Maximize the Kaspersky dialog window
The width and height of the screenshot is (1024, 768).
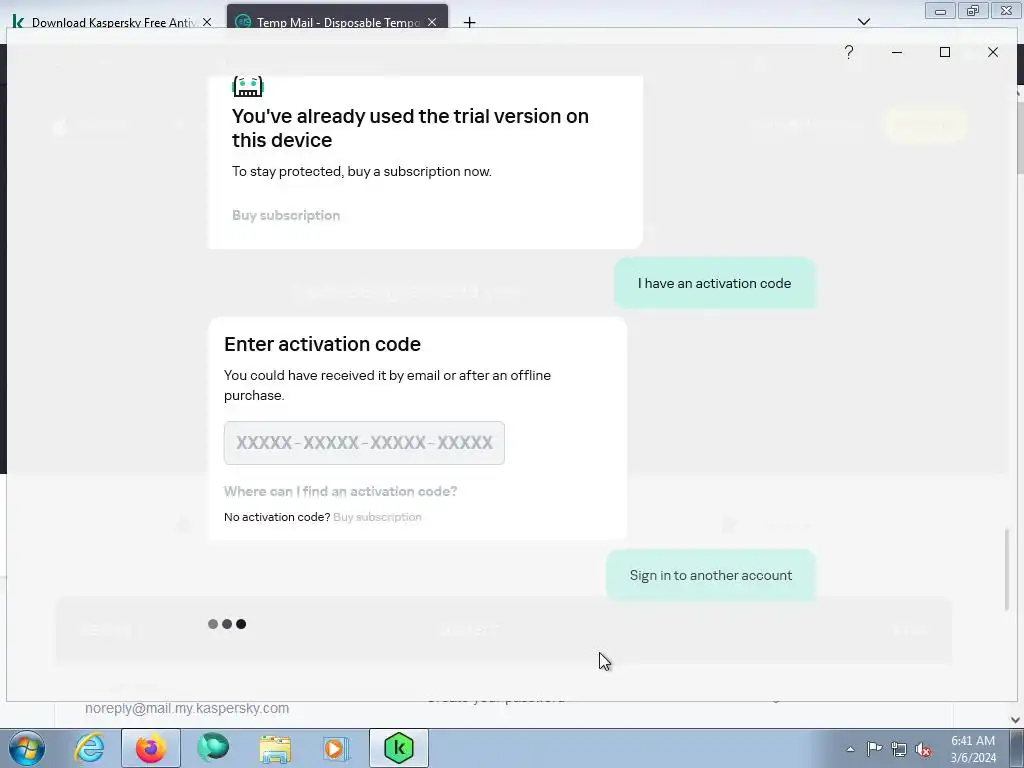pyautogui.click(x=944, y=52)
